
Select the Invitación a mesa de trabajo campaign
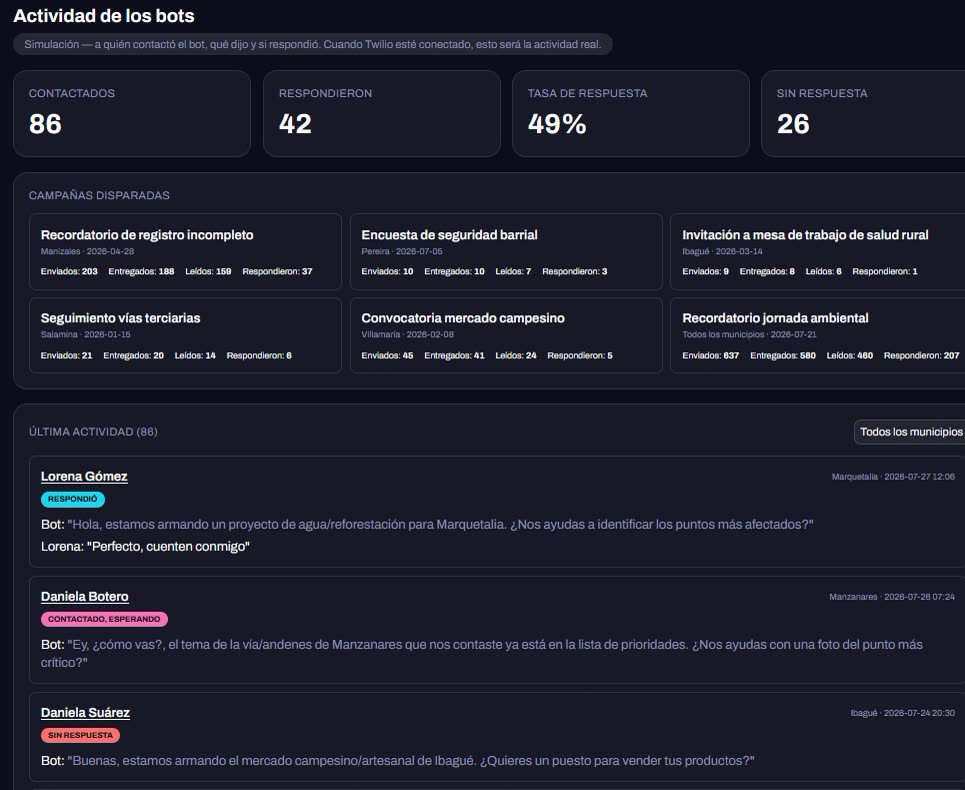(x=818, y=252)
